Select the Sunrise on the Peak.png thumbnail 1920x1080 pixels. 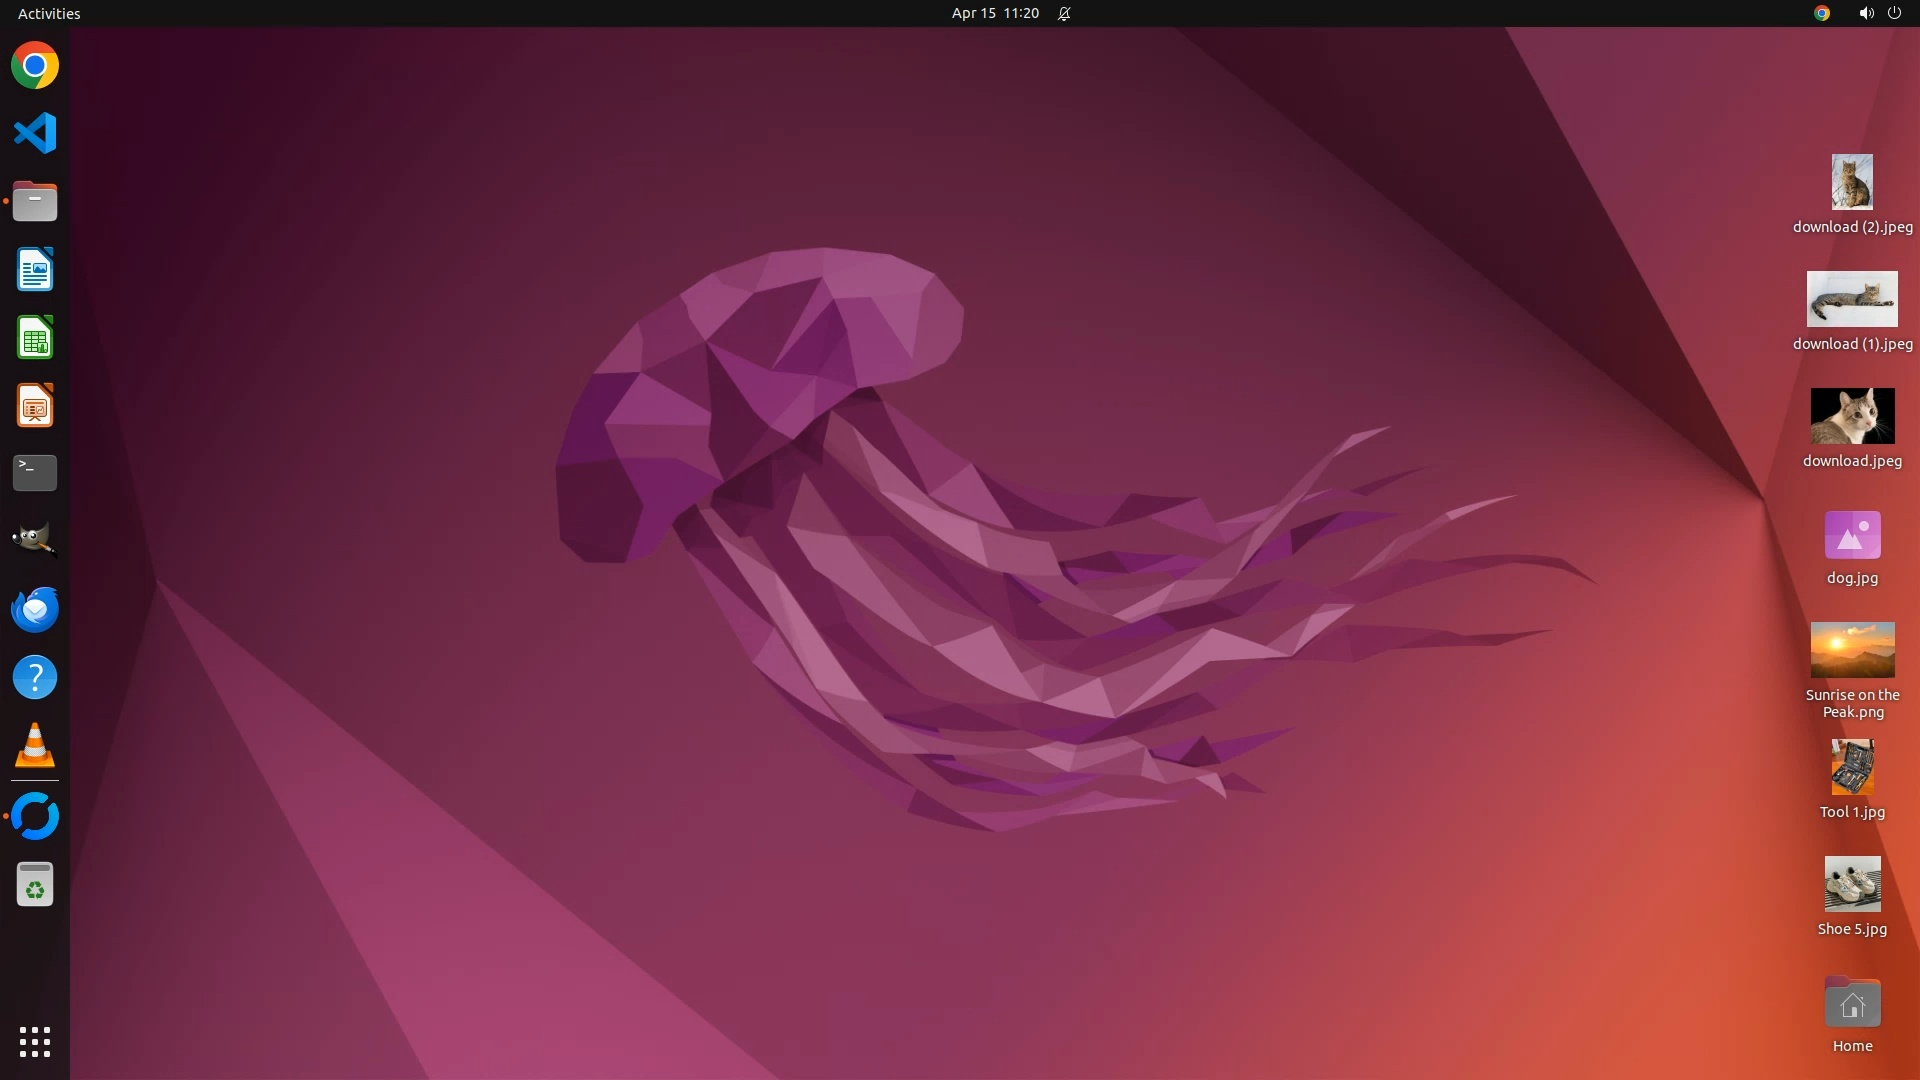[x=1852, y=650]
